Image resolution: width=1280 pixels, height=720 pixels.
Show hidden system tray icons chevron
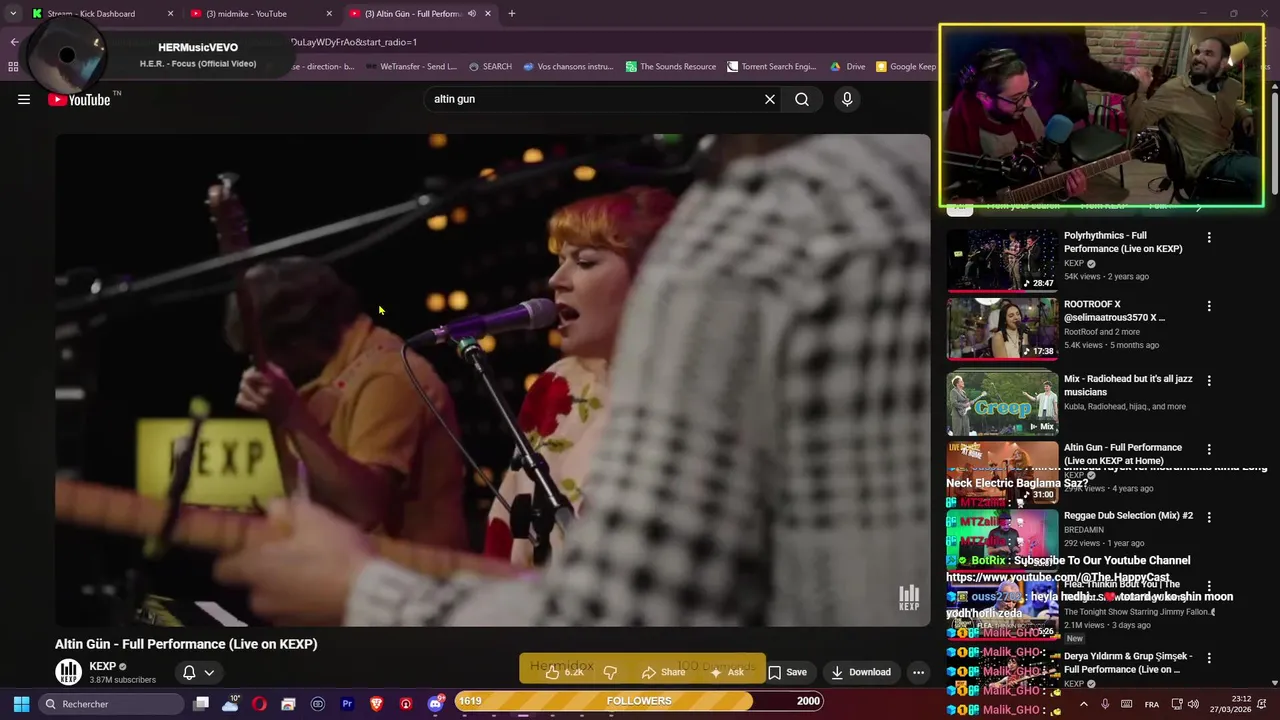click(1084, 704)
